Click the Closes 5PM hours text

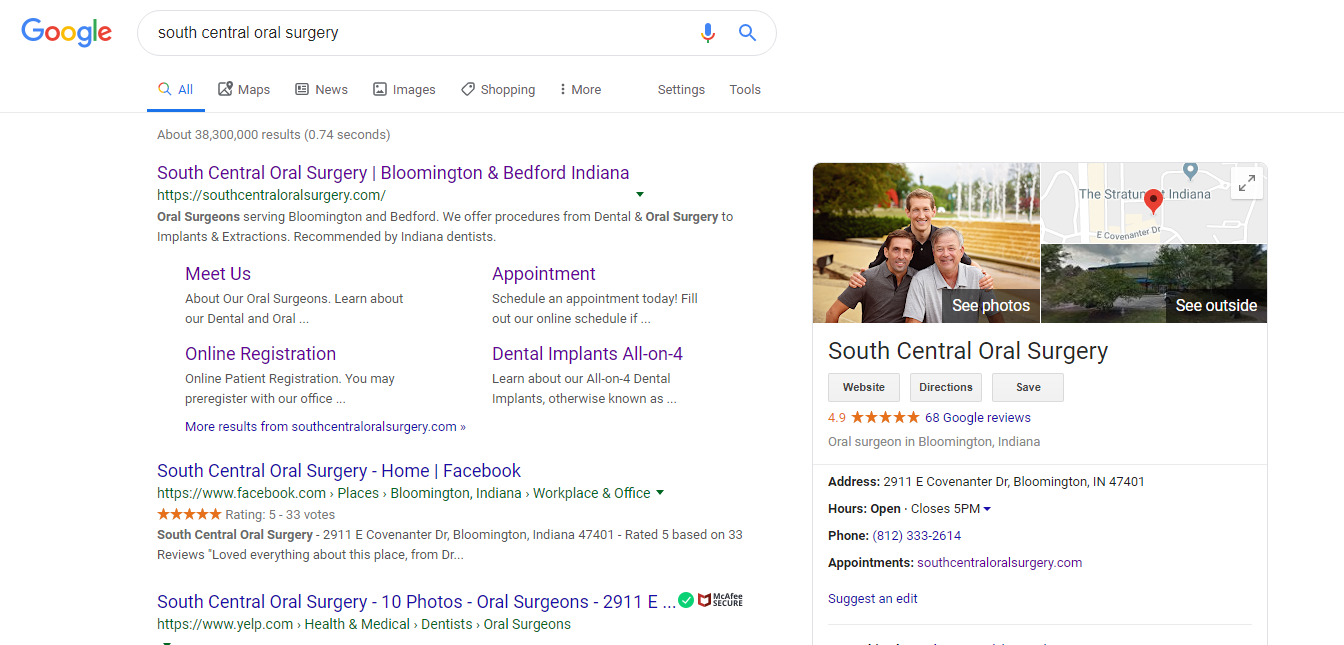tap(944, 509)
